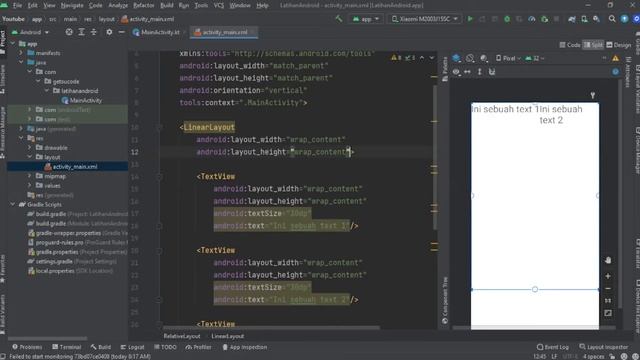
Task: Expand all nodes in Project panel
Action: coord(81,32)
